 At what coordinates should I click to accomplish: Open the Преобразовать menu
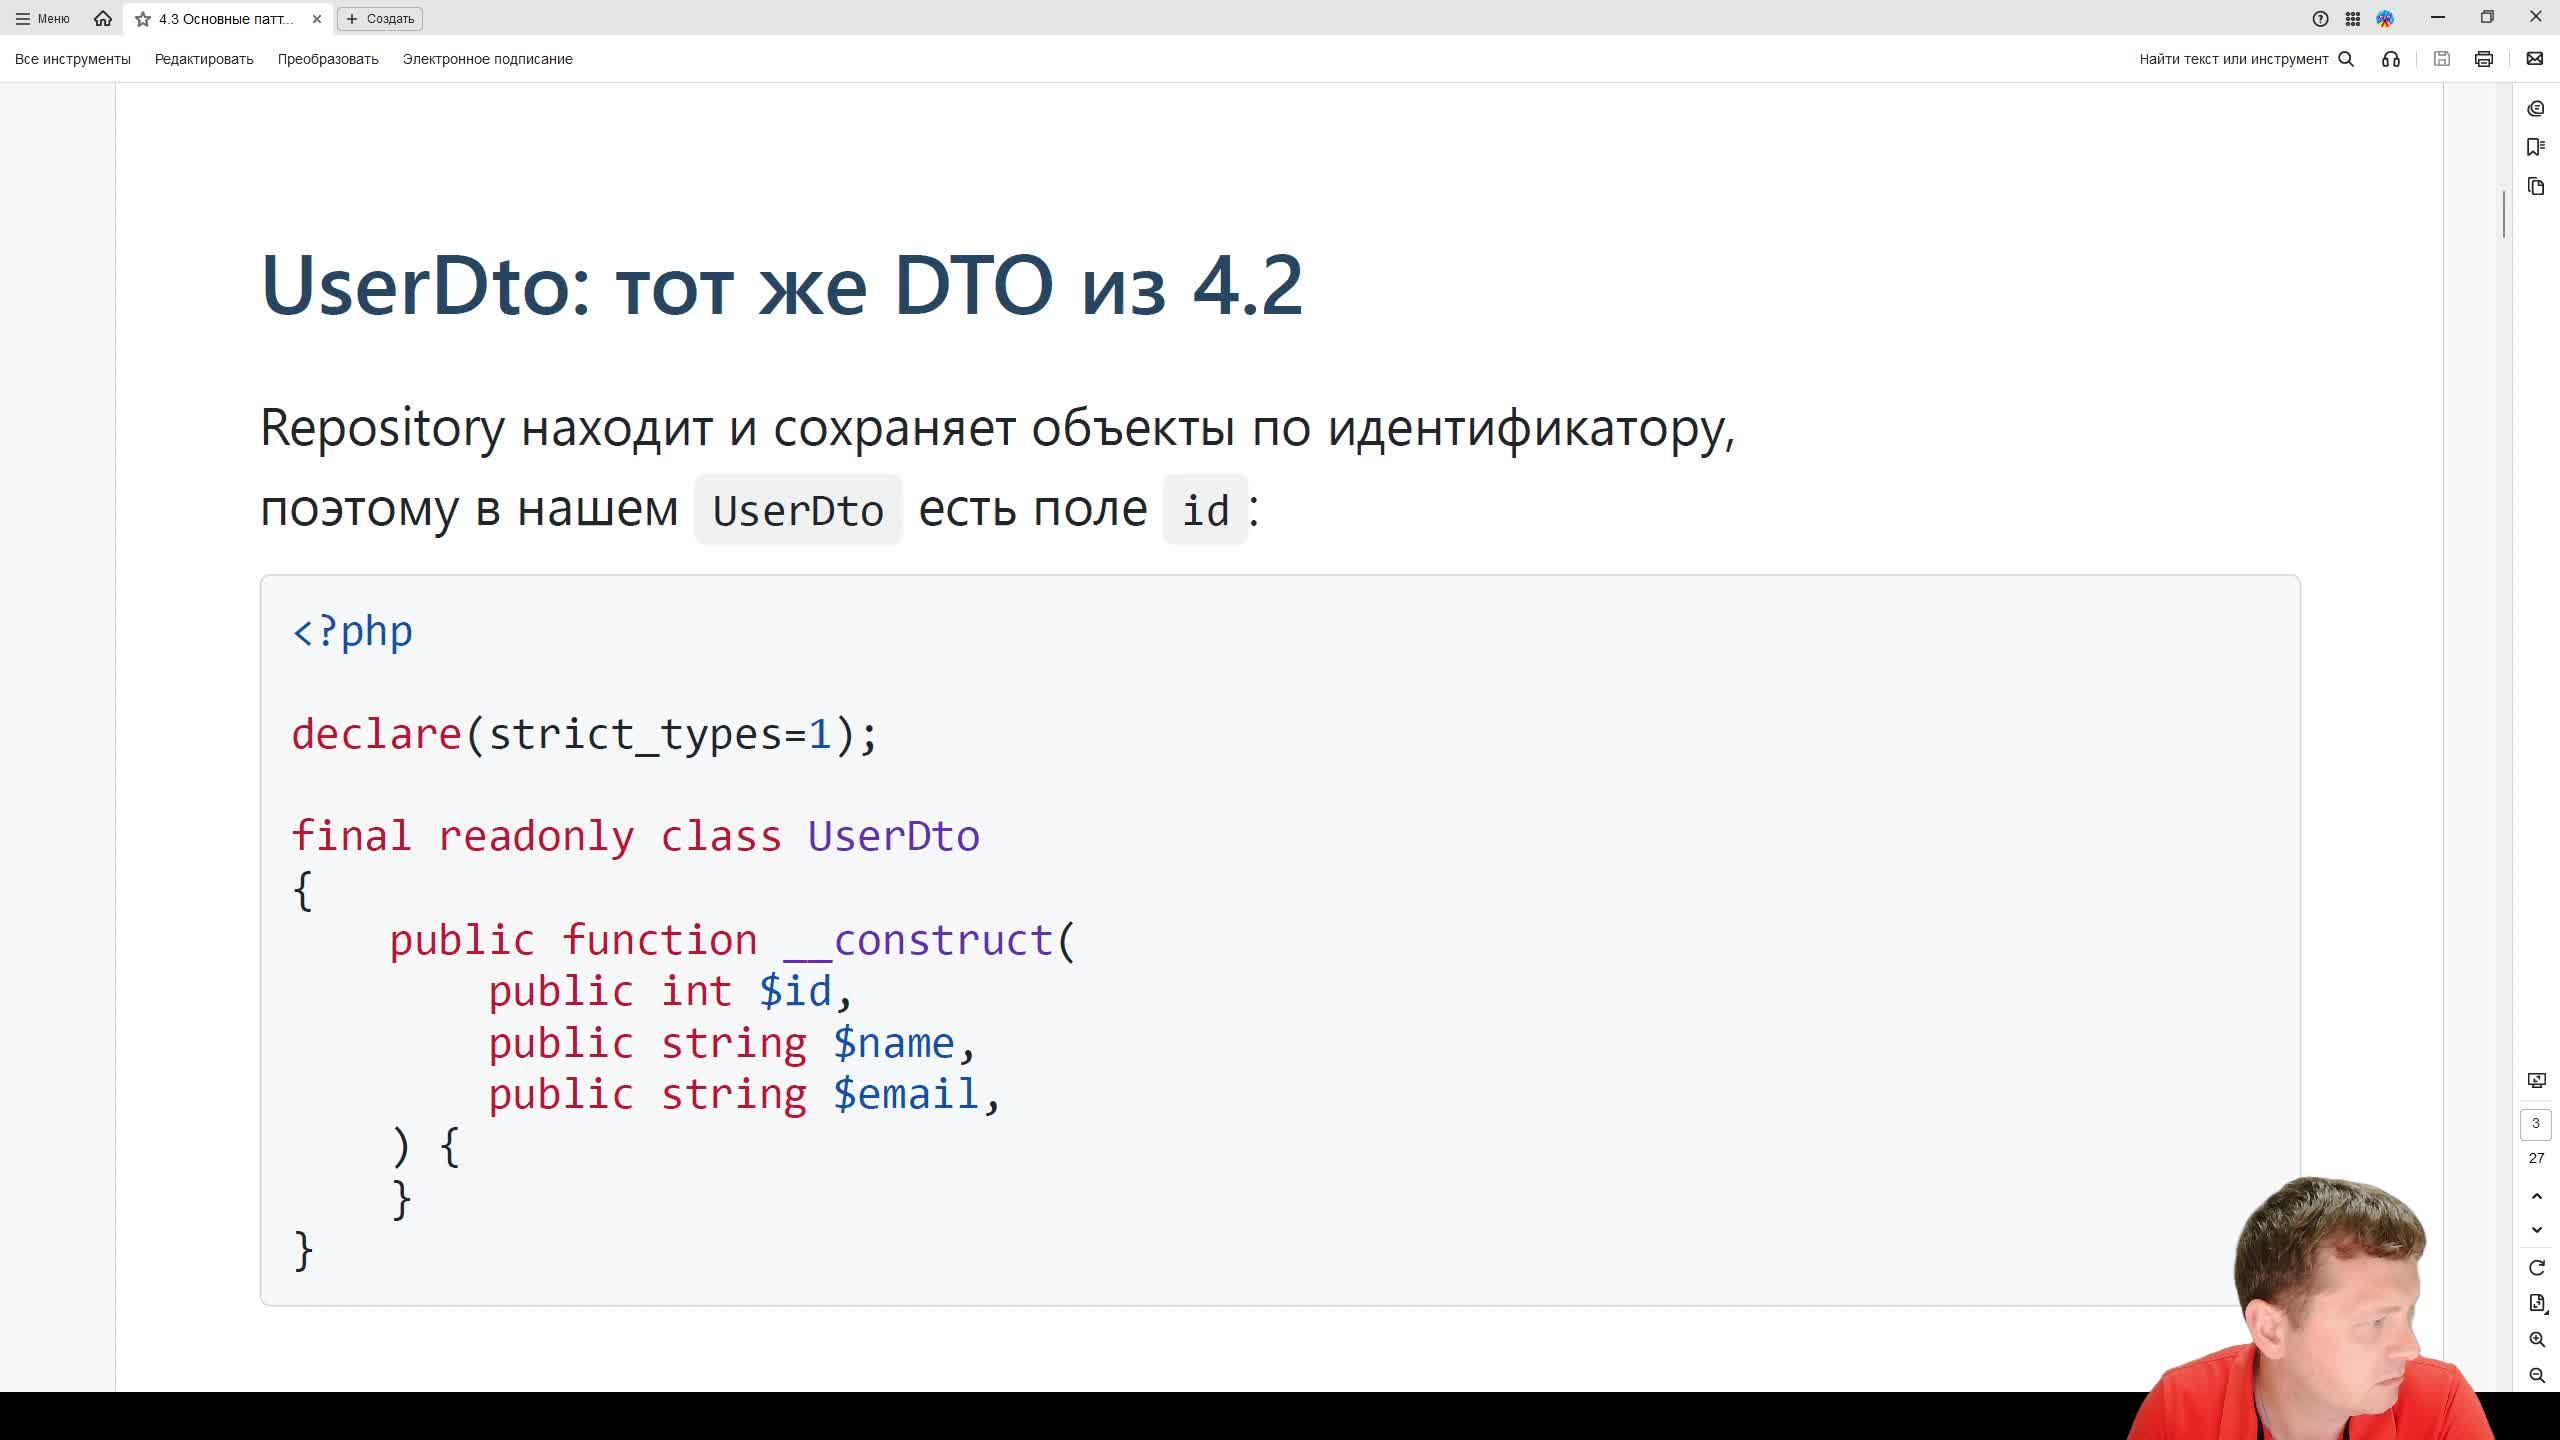328,59
